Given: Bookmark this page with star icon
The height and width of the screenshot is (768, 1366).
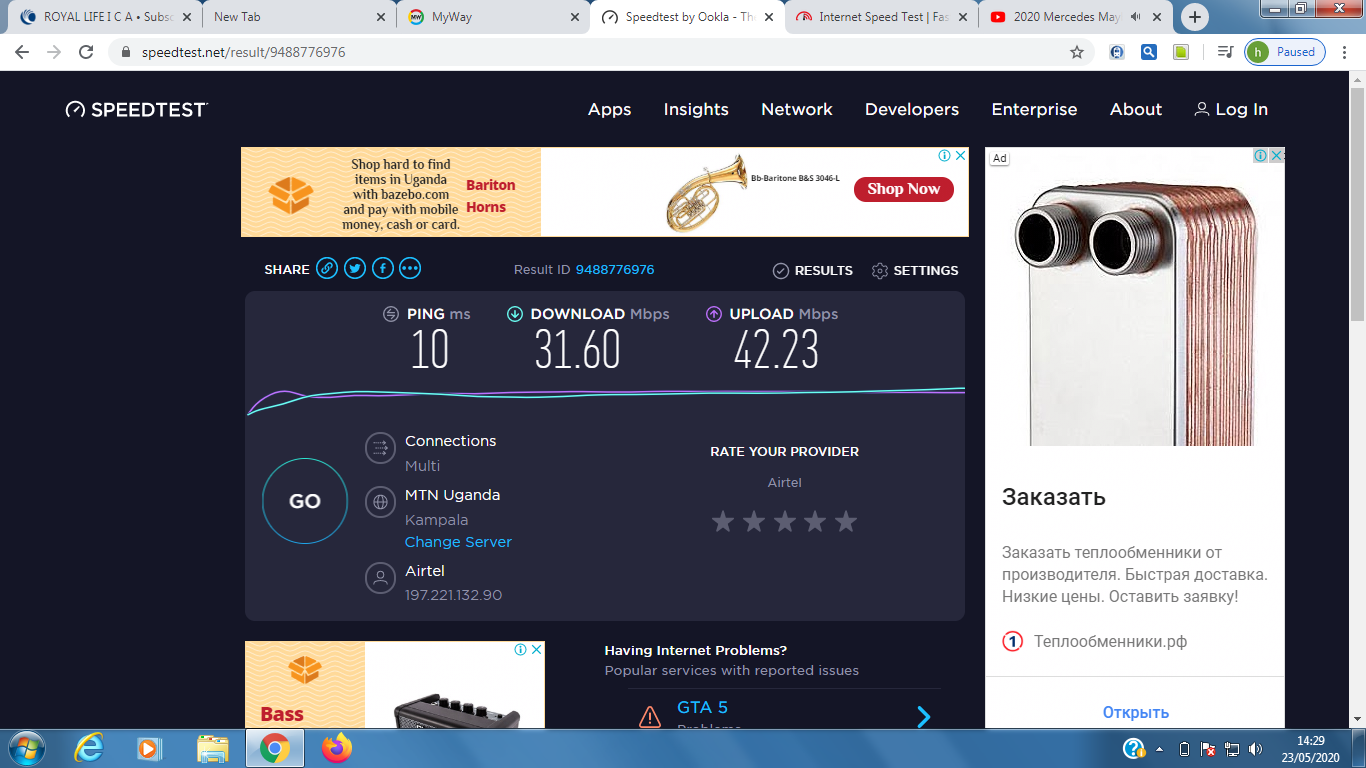Looking at the screenshot, I should coord(1077,52).
